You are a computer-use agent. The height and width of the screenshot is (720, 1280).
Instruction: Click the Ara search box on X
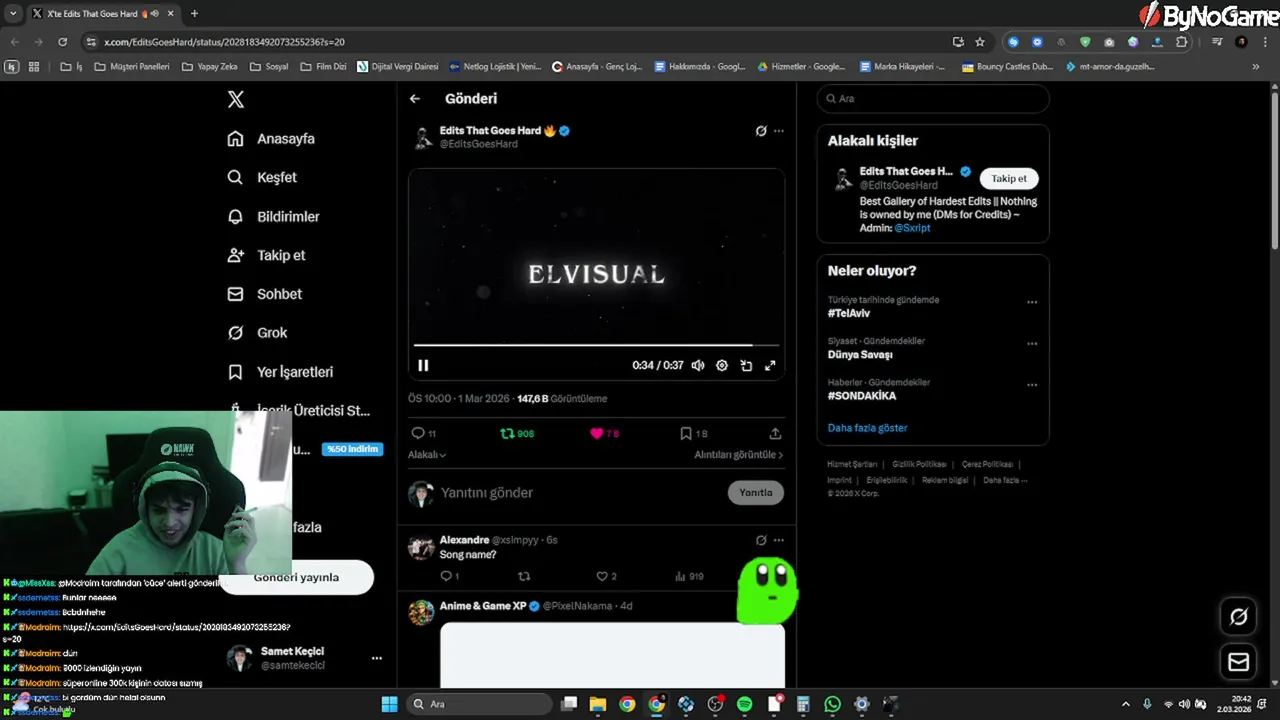933,99
